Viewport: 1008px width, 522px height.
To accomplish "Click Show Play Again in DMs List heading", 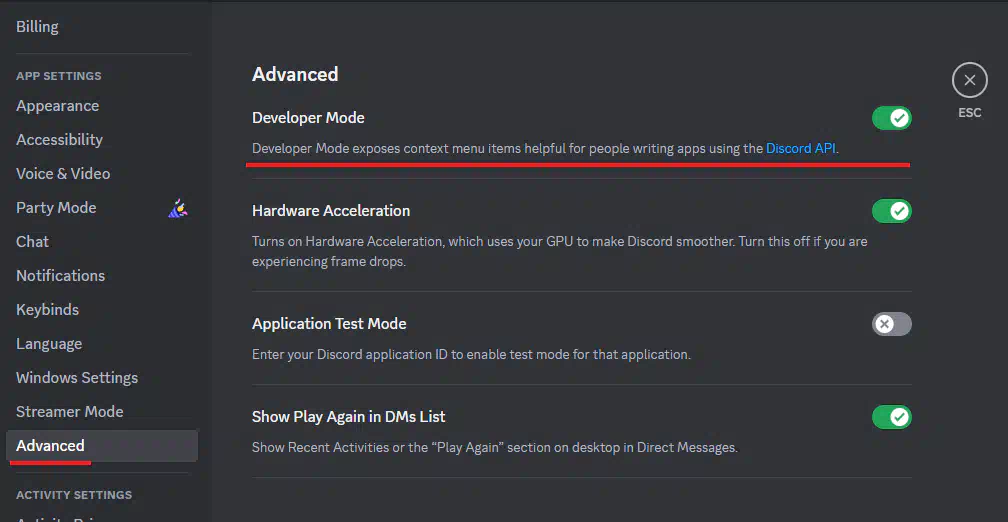I will click(348, 417).
